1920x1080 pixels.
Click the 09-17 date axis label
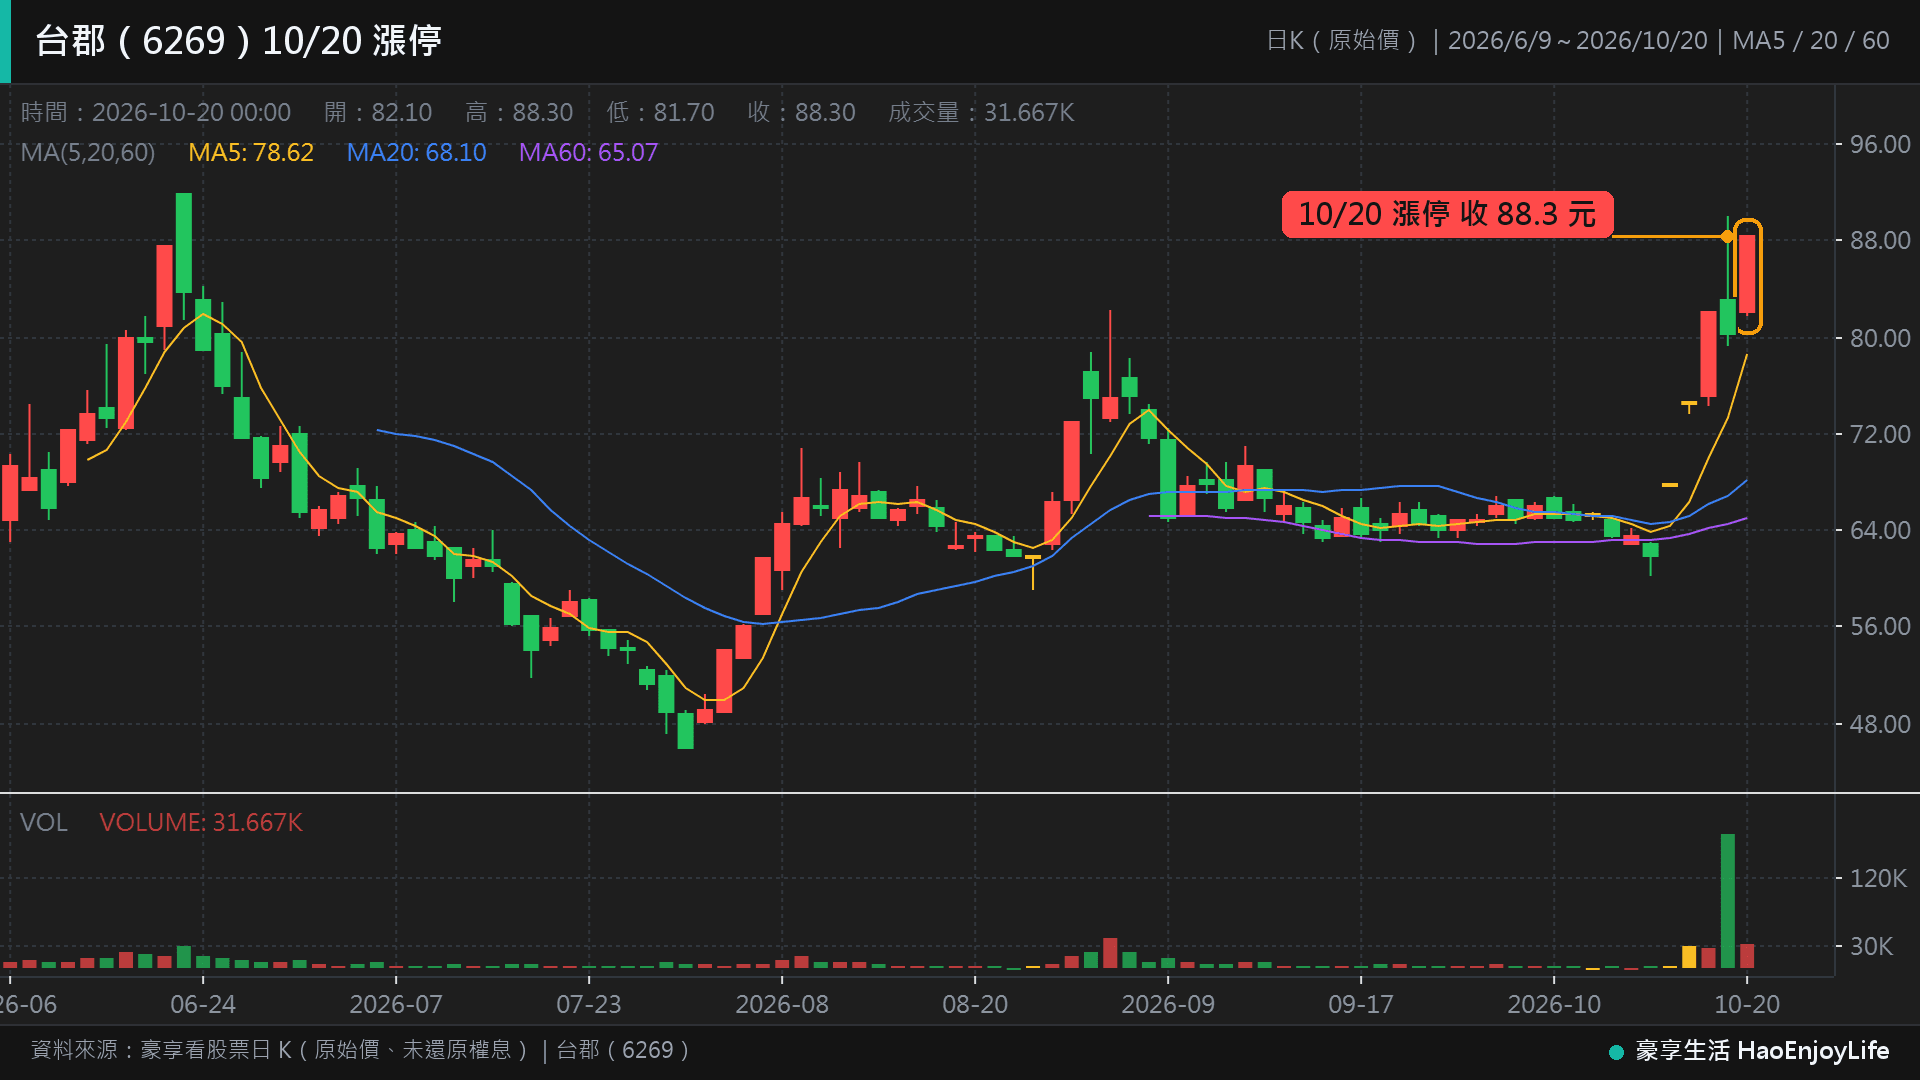pyautogui.click(x=1361, y=1004)
